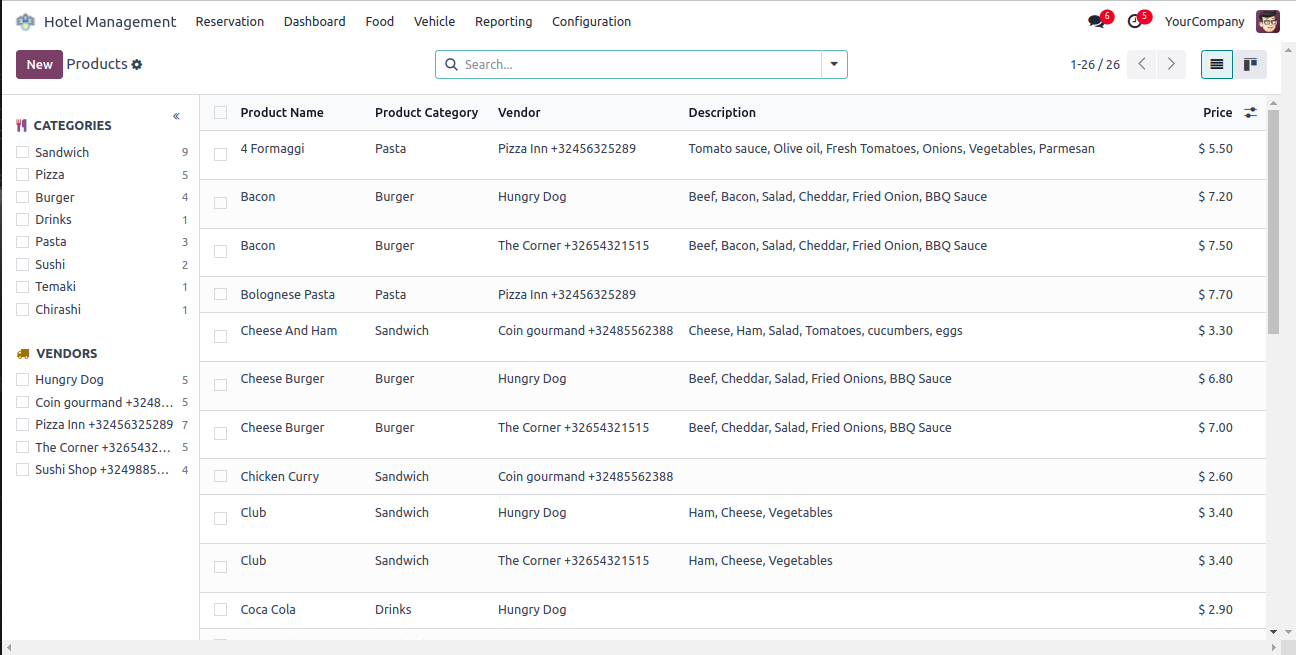Click the New product button
Viewport: 1296px width, 655px height.
point(39,64)
